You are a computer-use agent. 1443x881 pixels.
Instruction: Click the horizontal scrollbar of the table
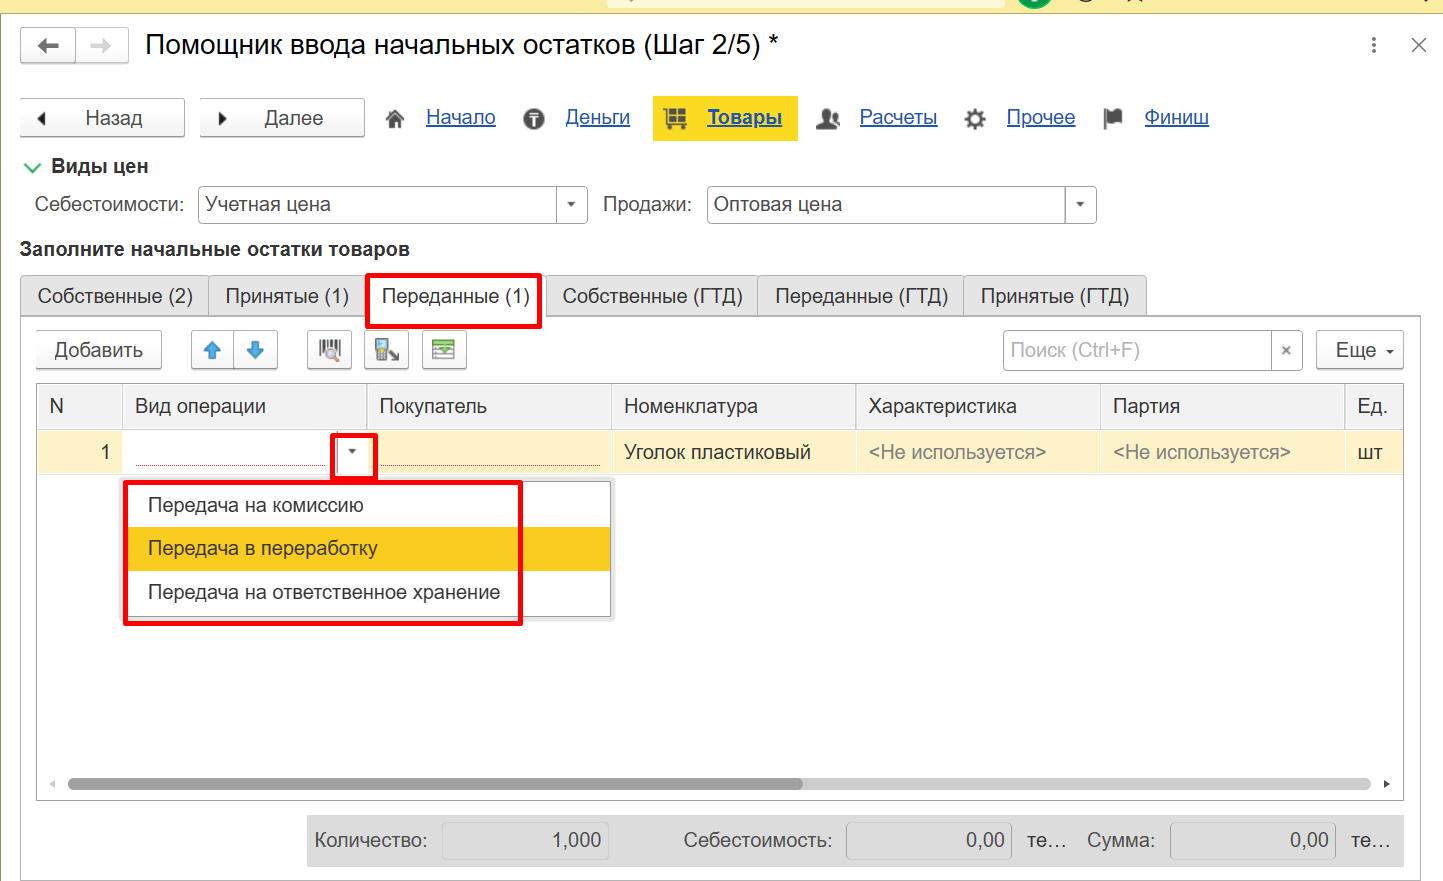pos(435,784)
